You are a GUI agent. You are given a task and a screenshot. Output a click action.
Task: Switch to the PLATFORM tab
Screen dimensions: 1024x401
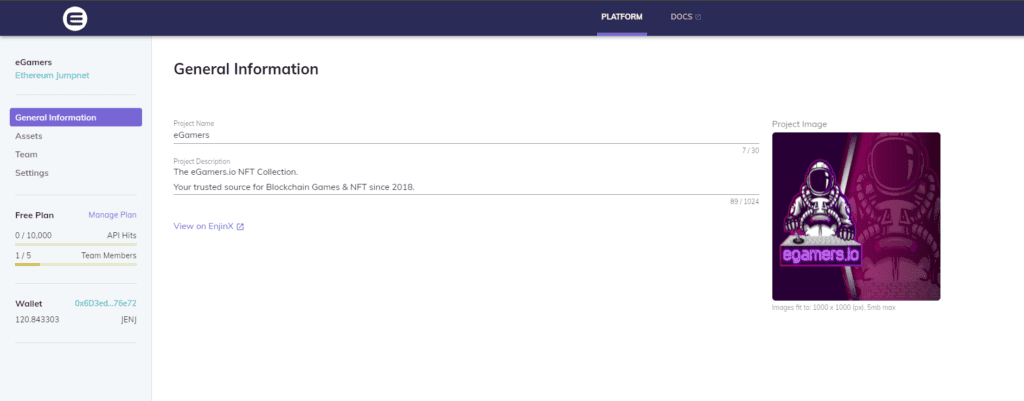tap(622, 17)
